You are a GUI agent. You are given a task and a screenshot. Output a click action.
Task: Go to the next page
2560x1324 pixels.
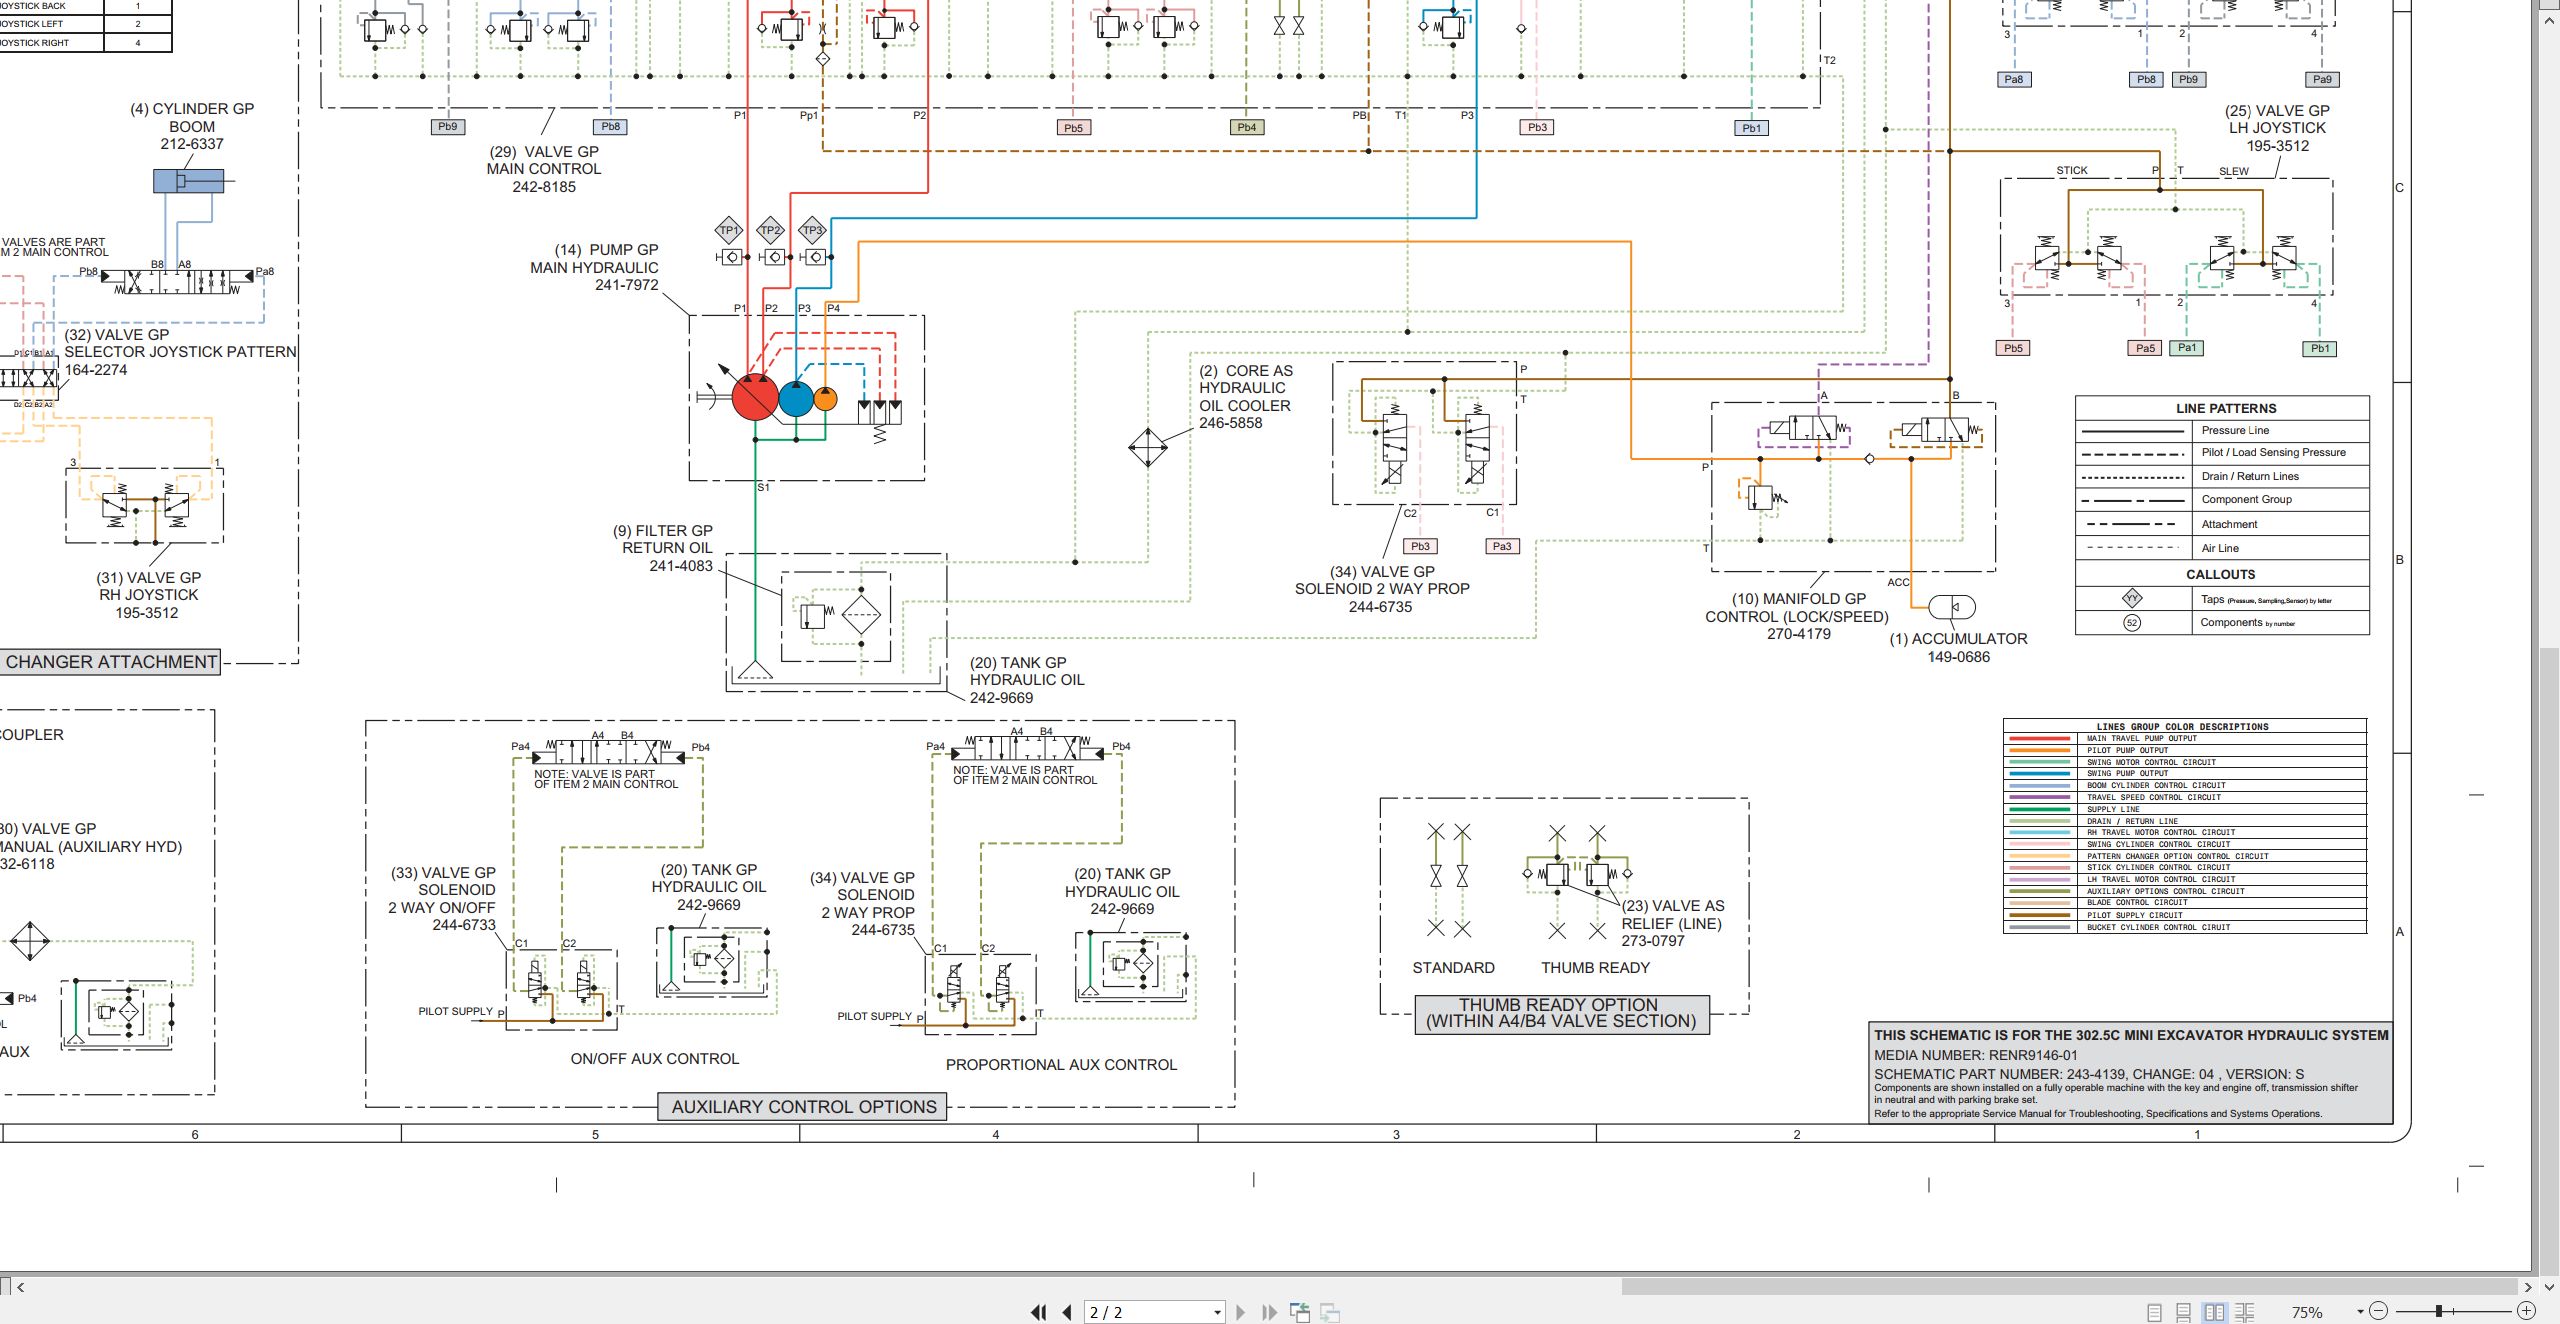[1241, 1312]
